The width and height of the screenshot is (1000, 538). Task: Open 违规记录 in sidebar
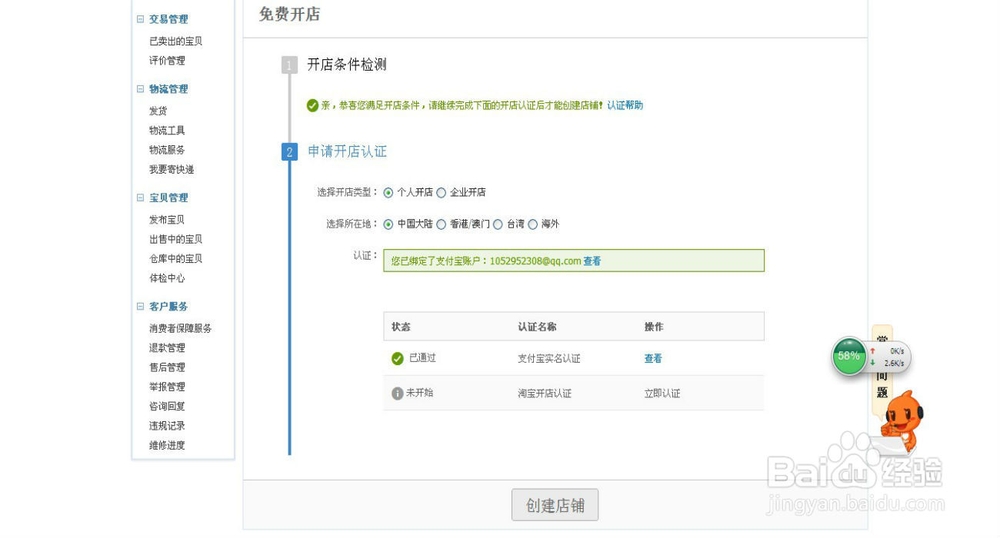coord(167,426)
